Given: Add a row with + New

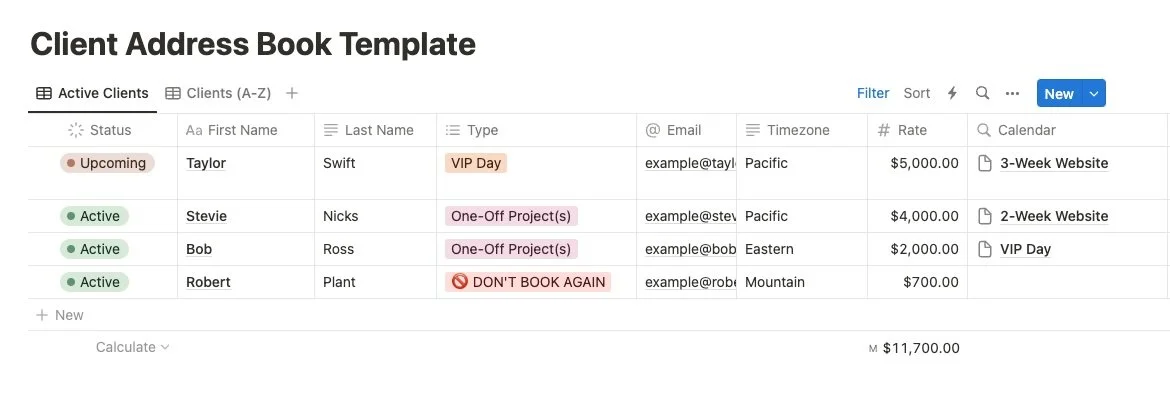Looking at the screenshot, I should click(60, 315).
